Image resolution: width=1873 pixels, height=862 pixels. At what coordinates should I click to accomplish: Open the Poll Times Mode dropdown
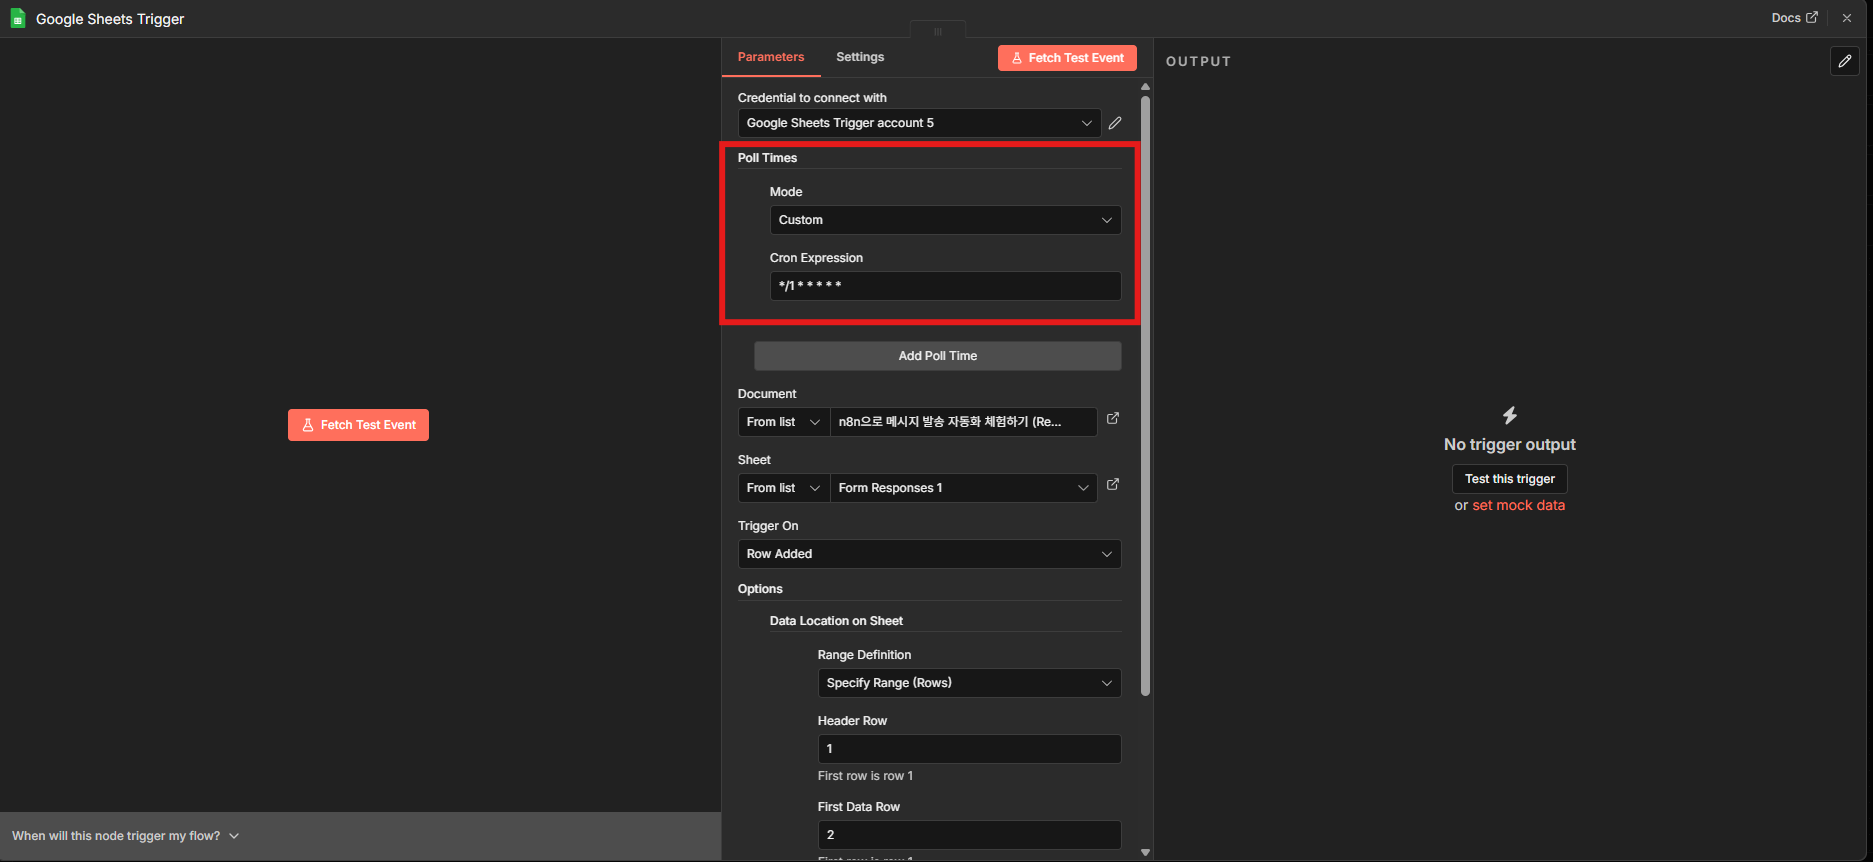[944, 220]
